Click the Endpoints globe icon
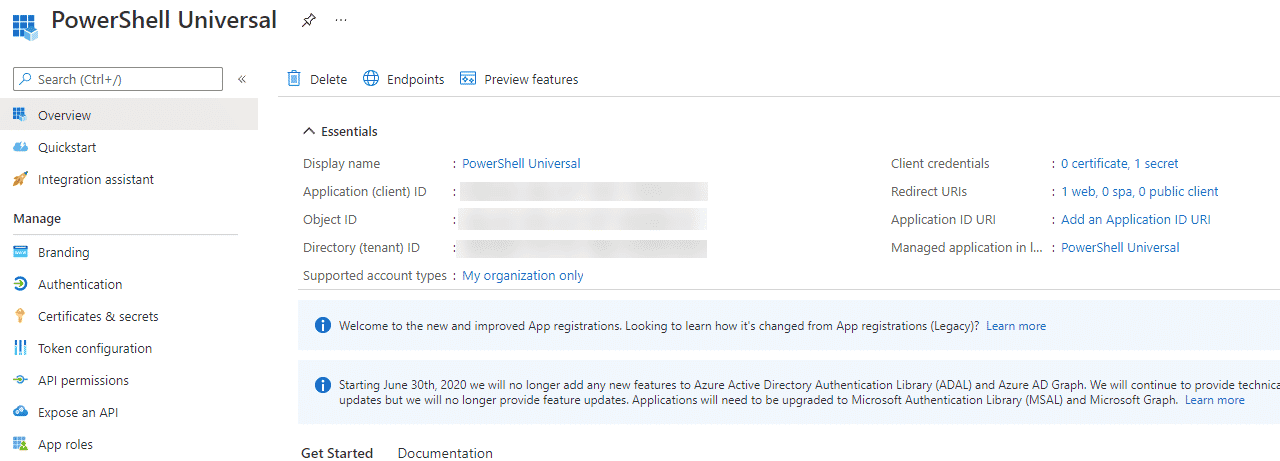The image size is (1280, 461). coord(371,78)
